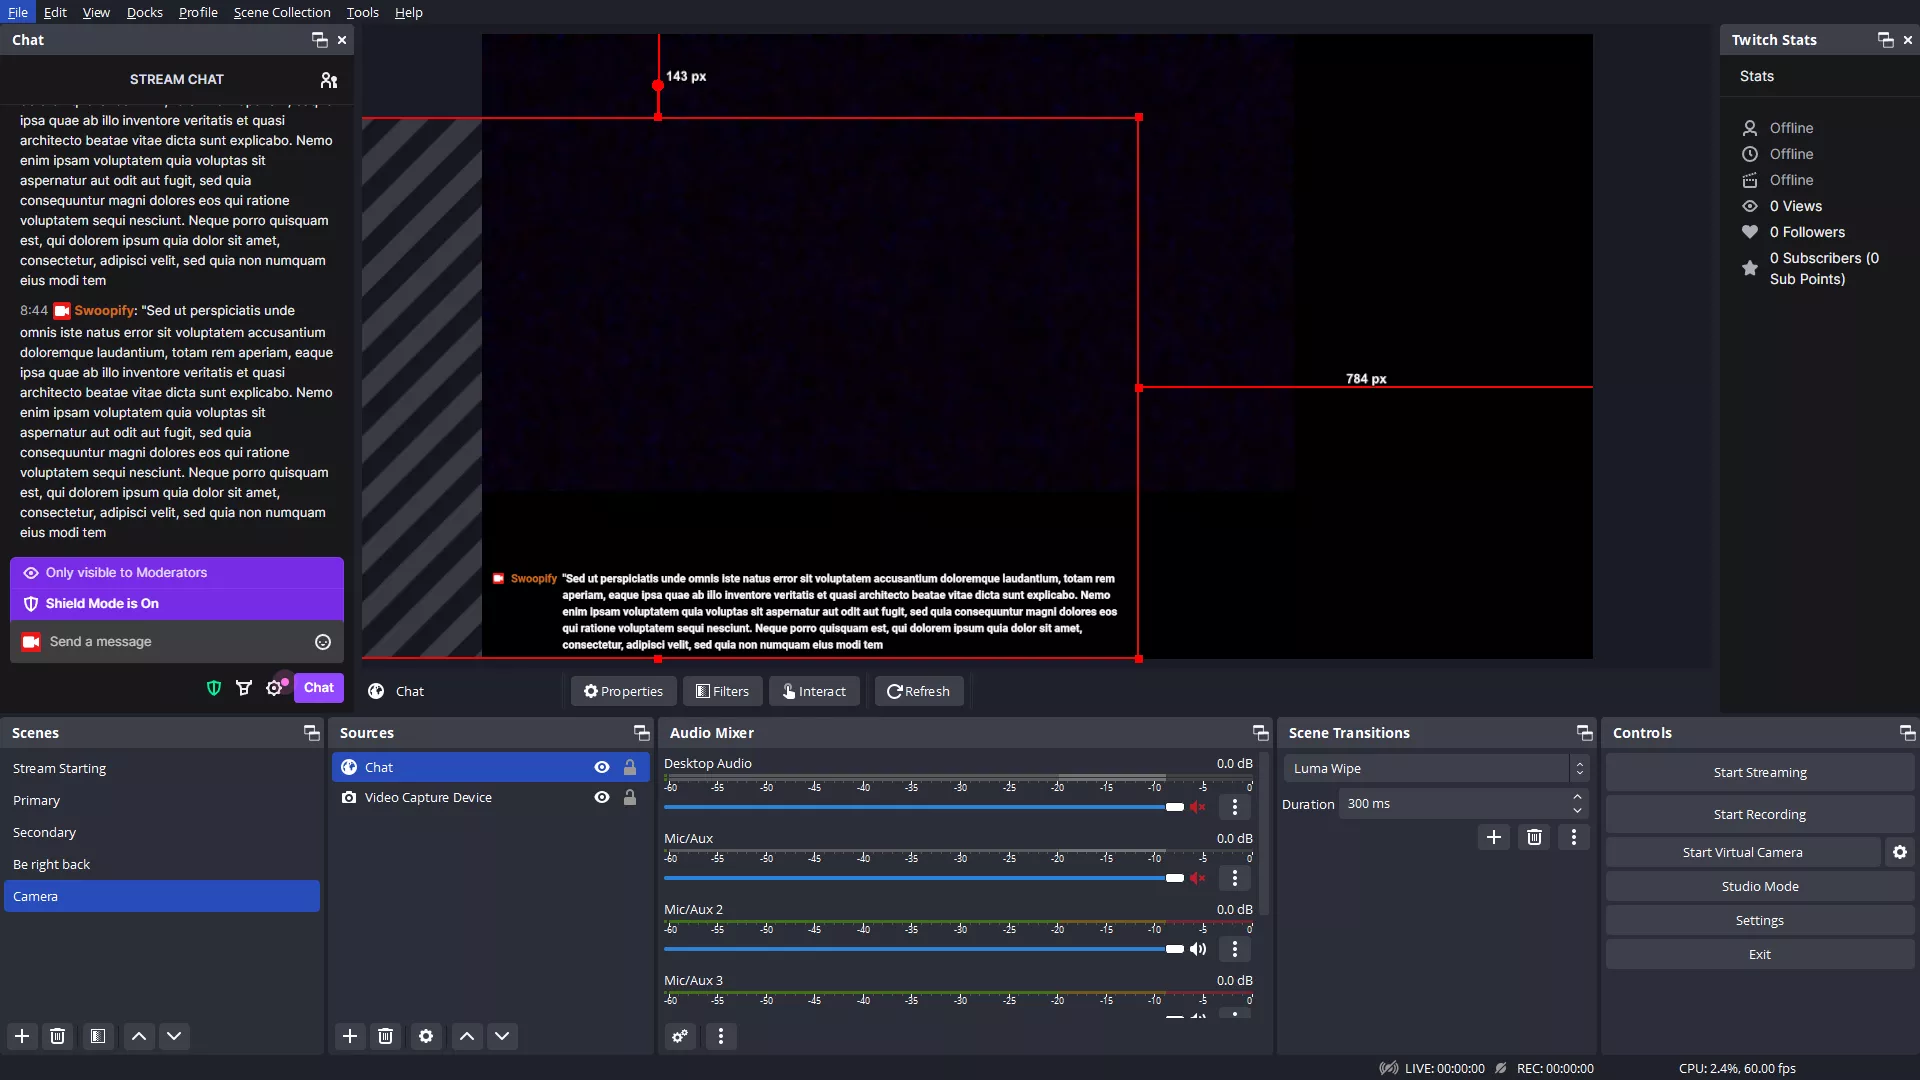Open Audio Mixer menu dots at bottom
Screen dimensions: 1920x1080
[x=721, y=1036]
